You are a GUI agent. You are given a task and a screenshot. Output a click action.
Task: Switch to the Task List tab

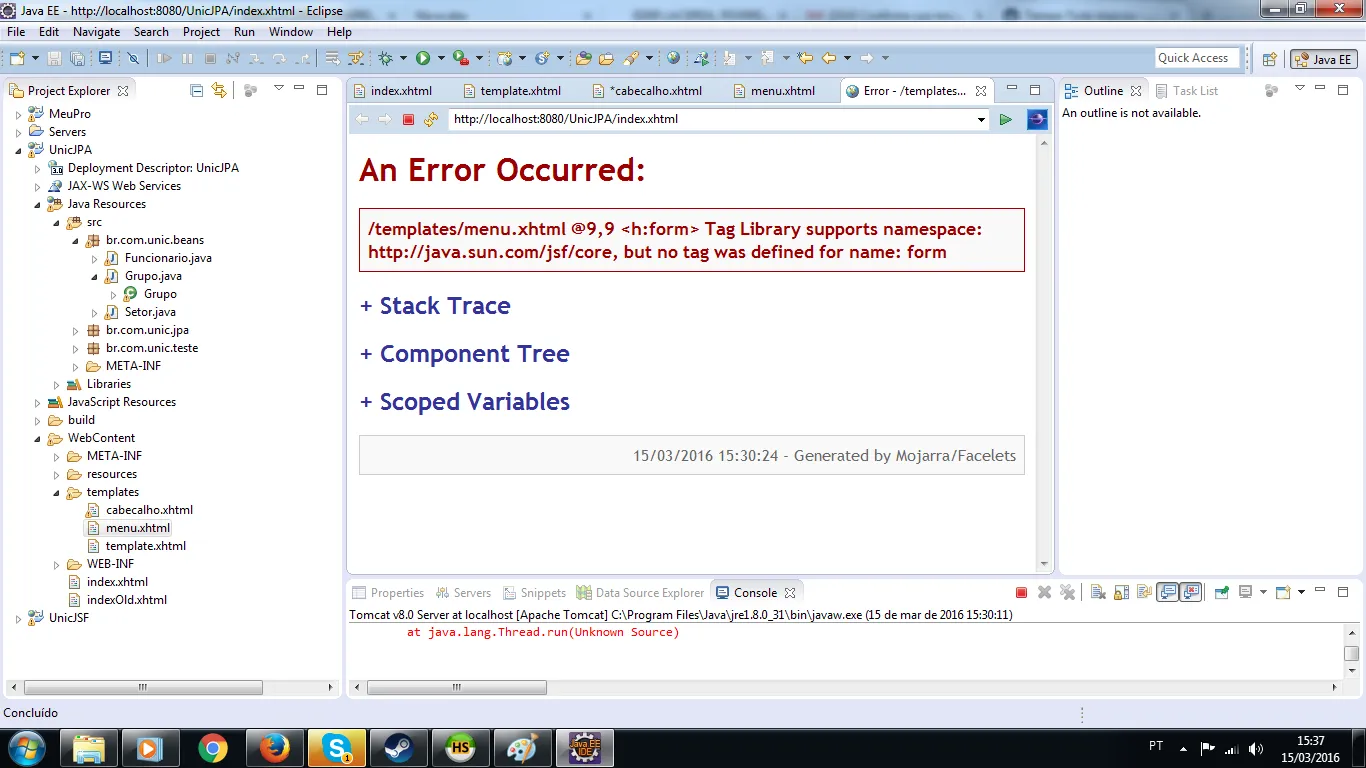tap(1187, 90)
